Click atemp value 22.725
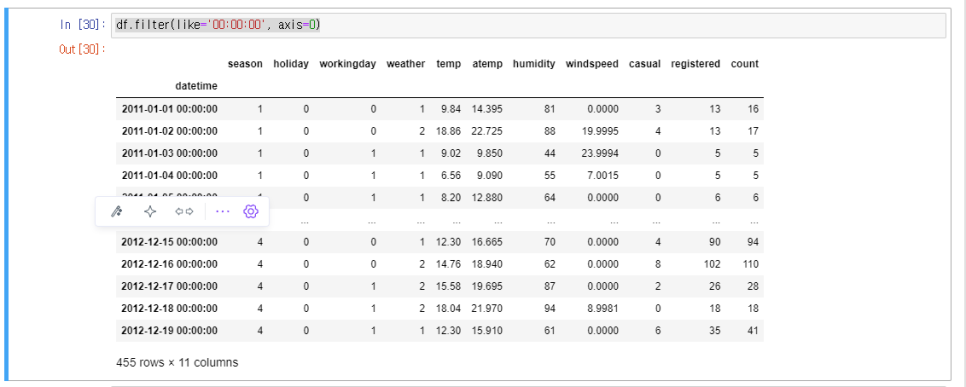966x387 pixels. 487,131
